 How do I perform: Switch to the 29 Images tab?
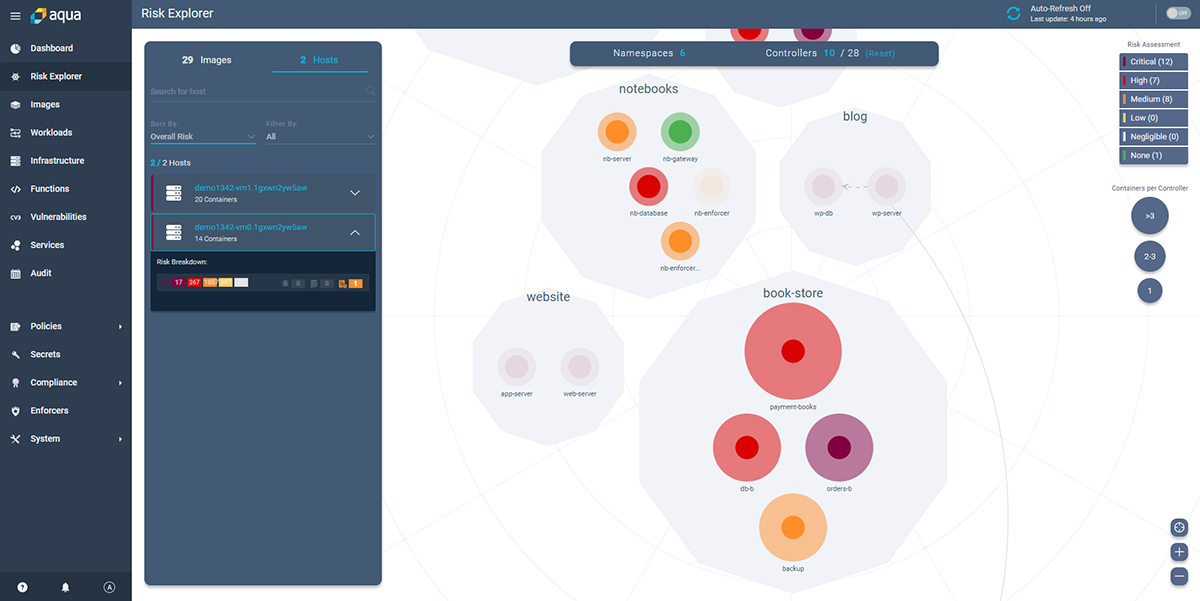[x=206, y=60]
